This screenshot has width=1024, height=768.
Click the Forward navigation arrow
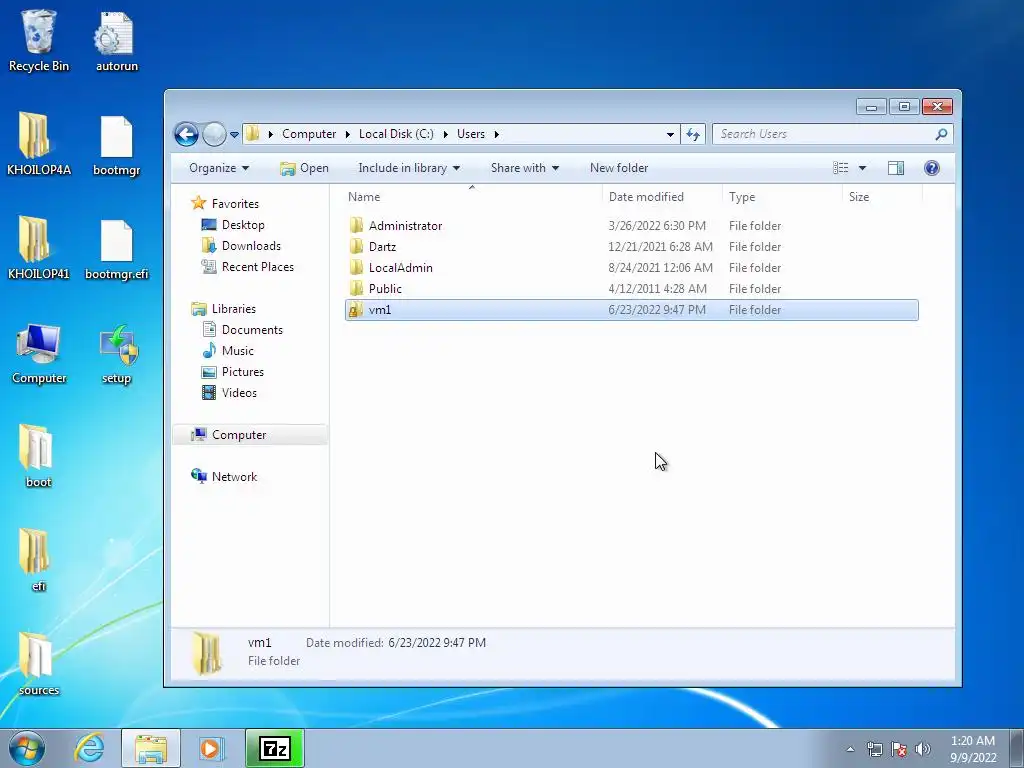[214, 135]
